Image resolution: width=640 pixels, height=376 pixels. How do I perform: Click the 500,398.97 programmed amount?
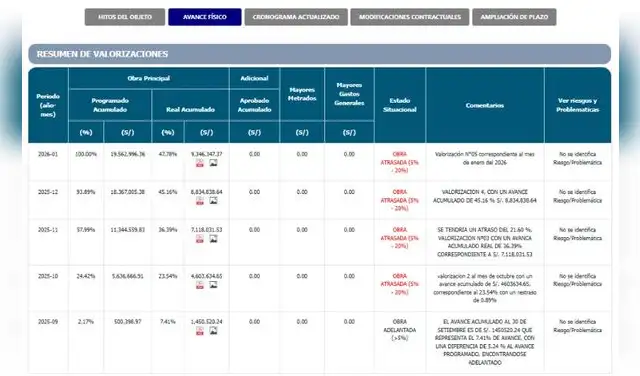pos(128,322)
